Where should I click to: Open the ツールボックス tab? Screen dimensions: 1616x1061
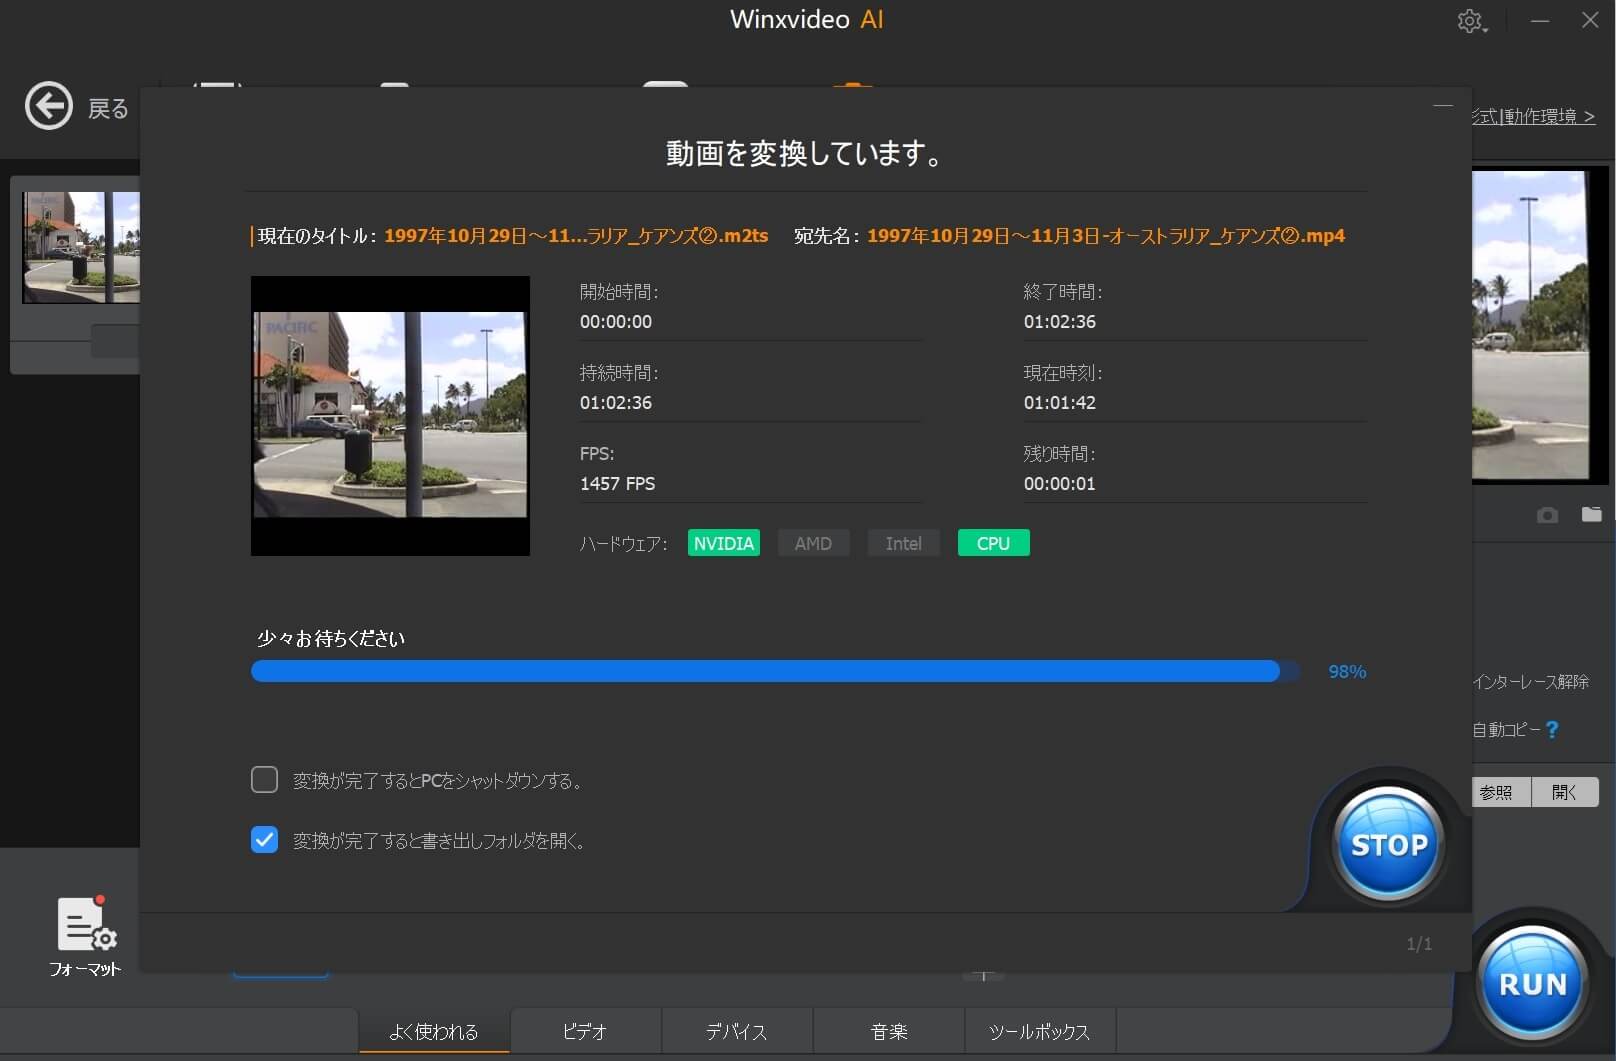[x=1040, y=1031]
